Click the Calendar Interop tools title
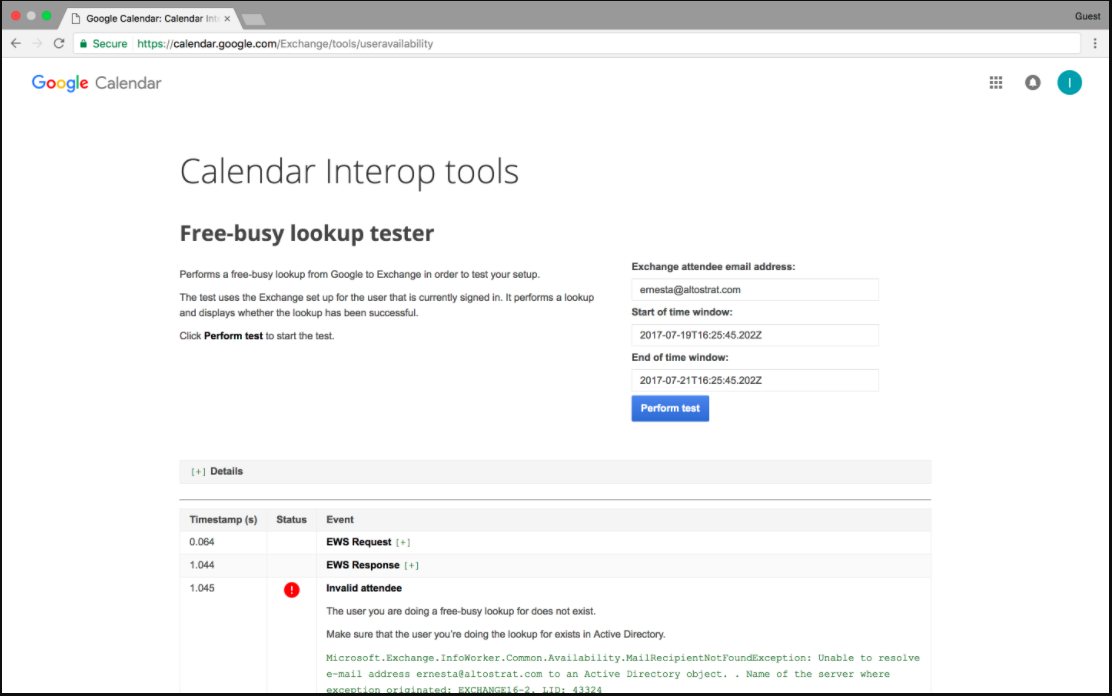The height and width of the screenshot is (696, 1112). click(x=349, y=172)
